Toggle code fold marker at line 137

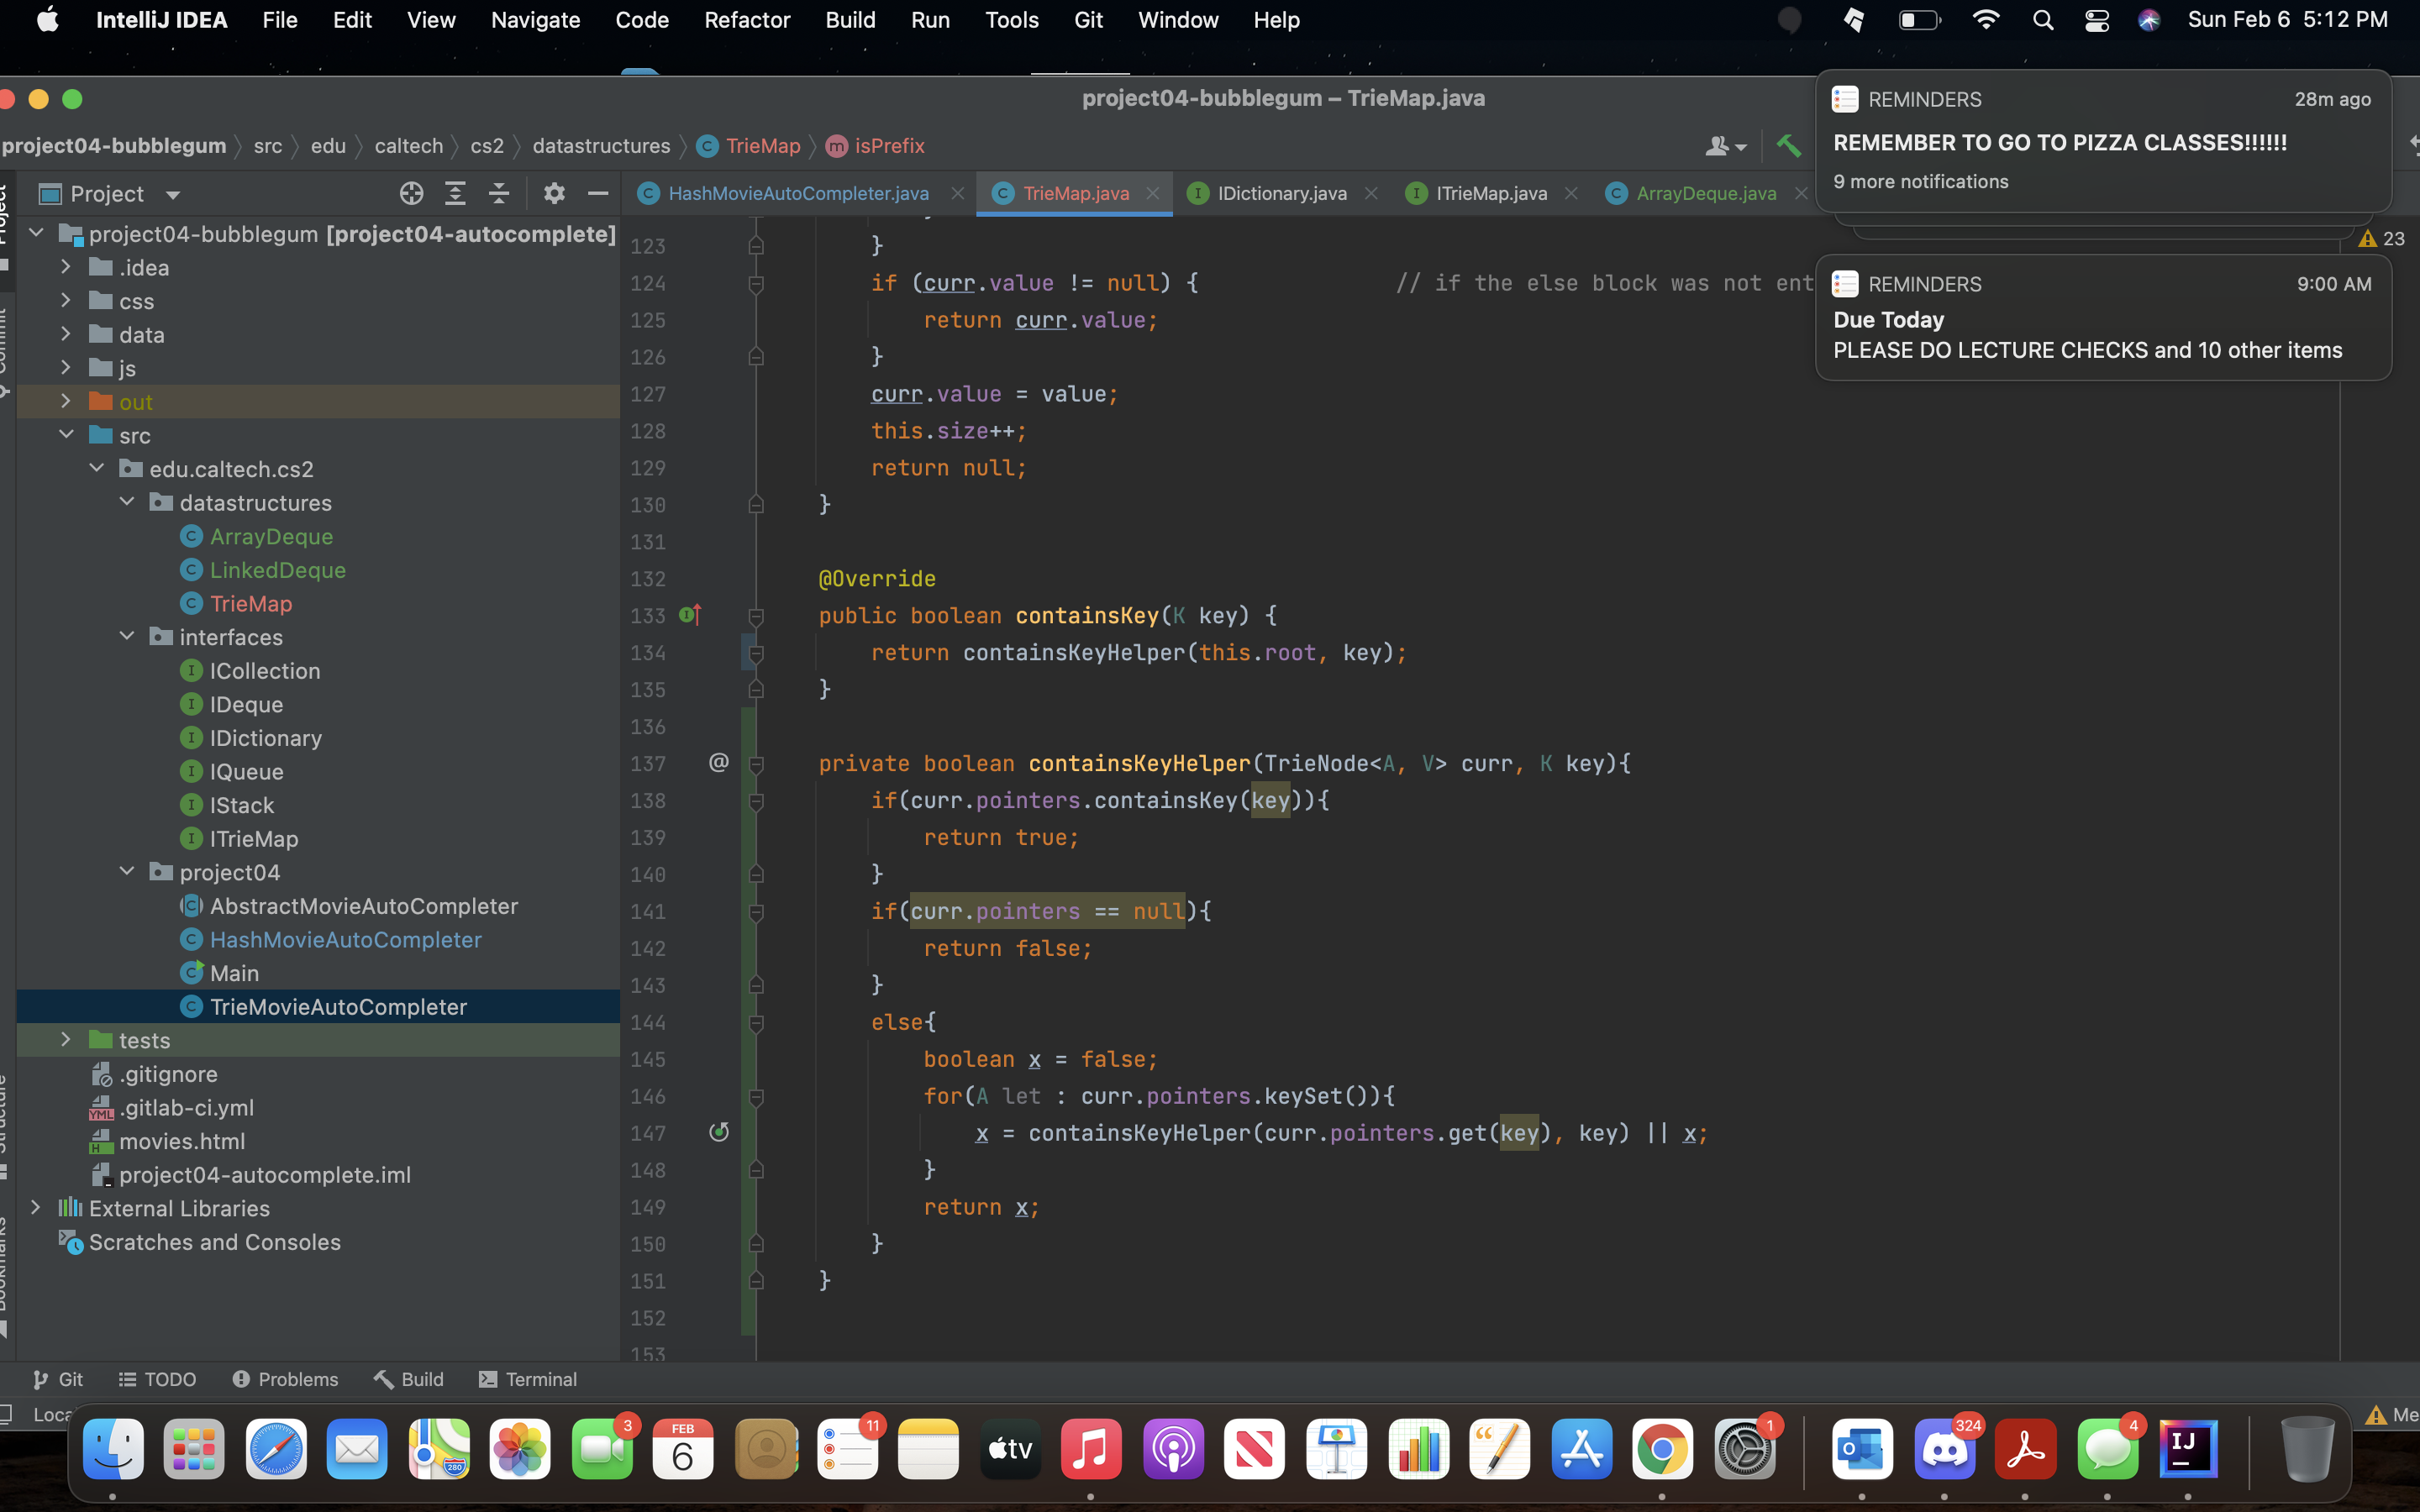pyautogui.click(x=756, y=764)
